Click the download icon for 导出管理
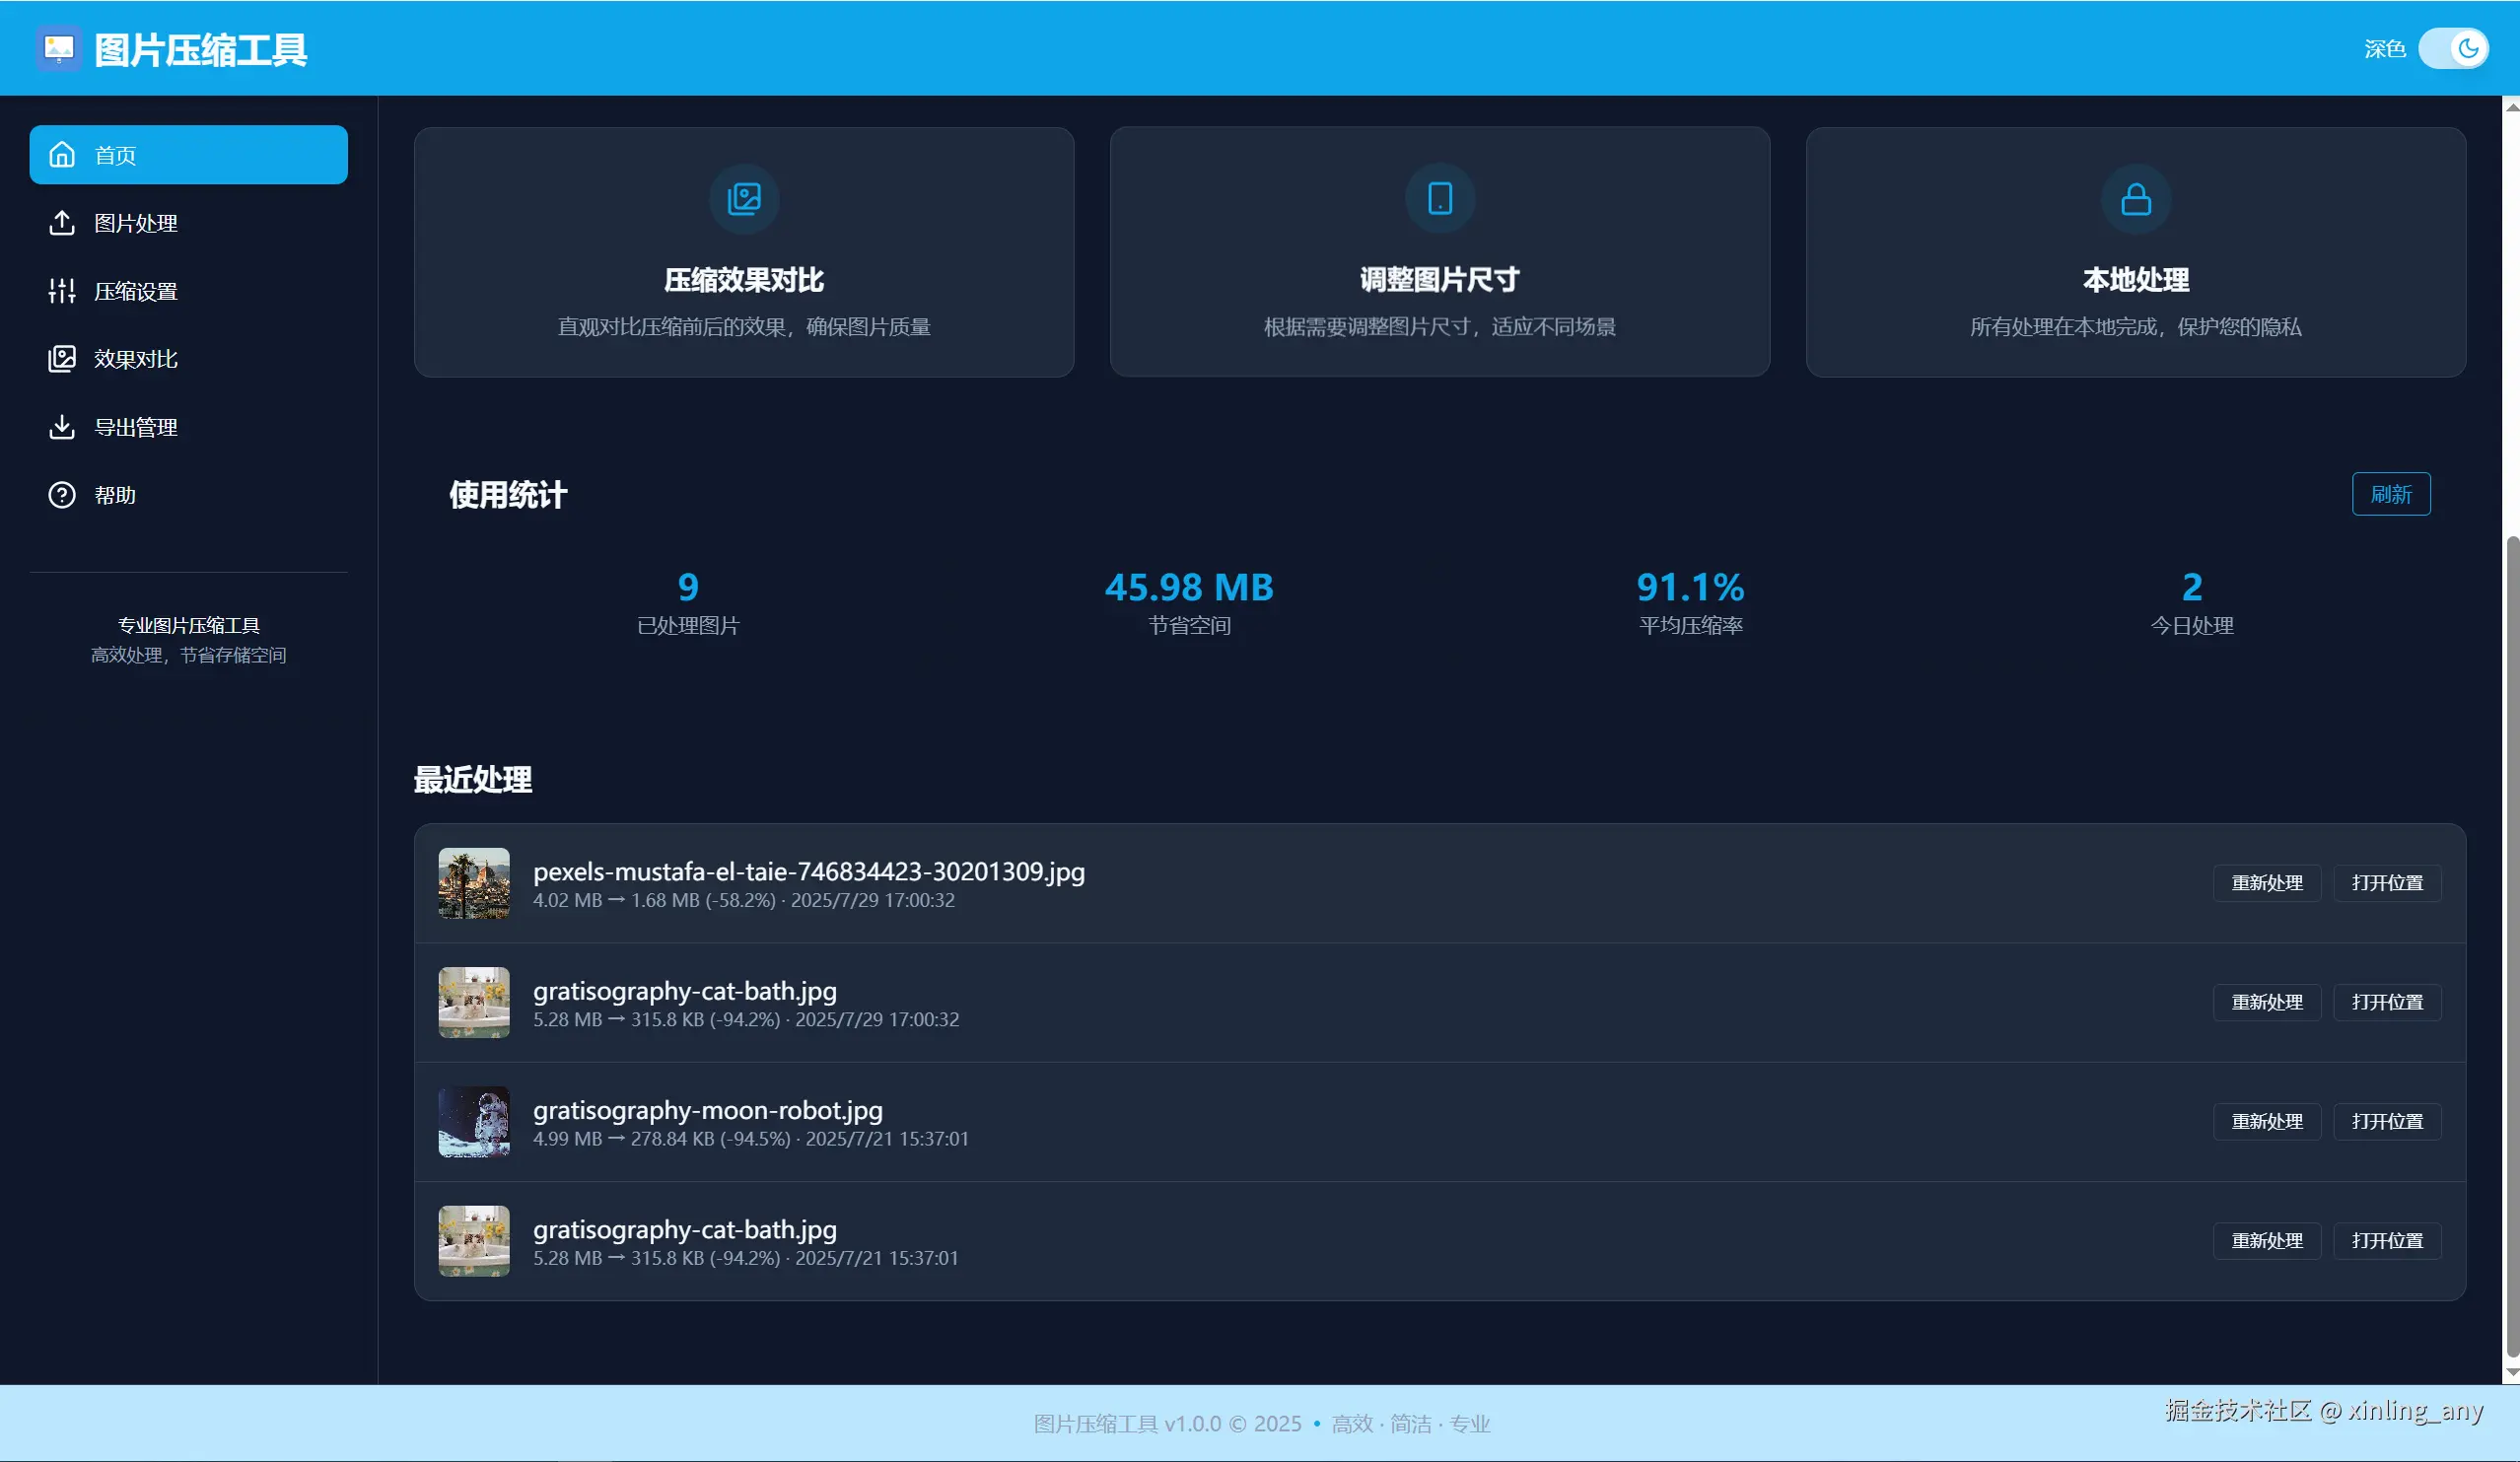 62,427
